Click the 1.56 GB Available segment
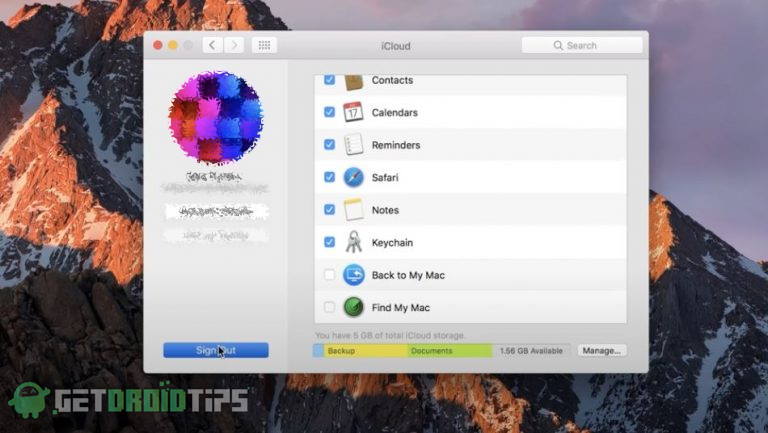This screenshot has height=433, width=768. pos(531,351)
